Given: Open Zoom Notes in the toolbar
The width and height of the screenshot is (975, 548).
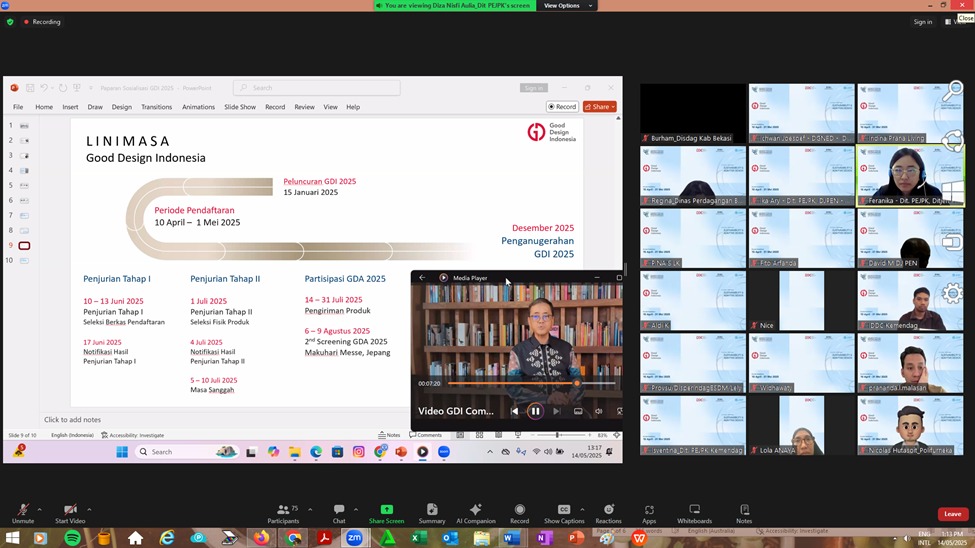Looking at the screenshot, I should (x=744, y=514).
